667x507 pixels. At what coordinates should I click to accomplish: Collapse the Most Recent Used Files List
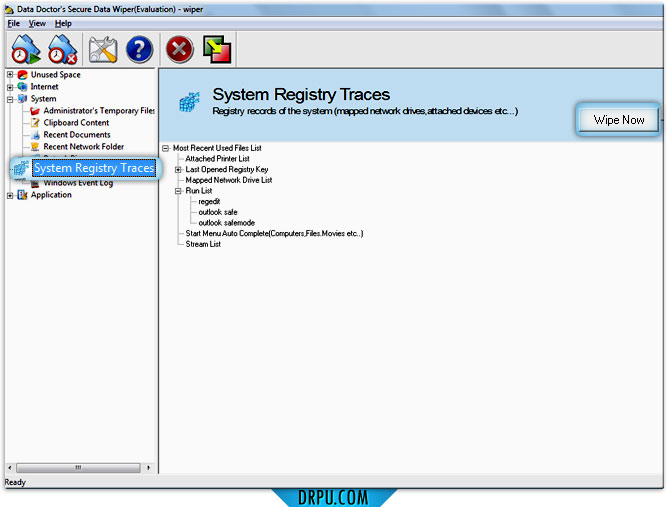166,148
